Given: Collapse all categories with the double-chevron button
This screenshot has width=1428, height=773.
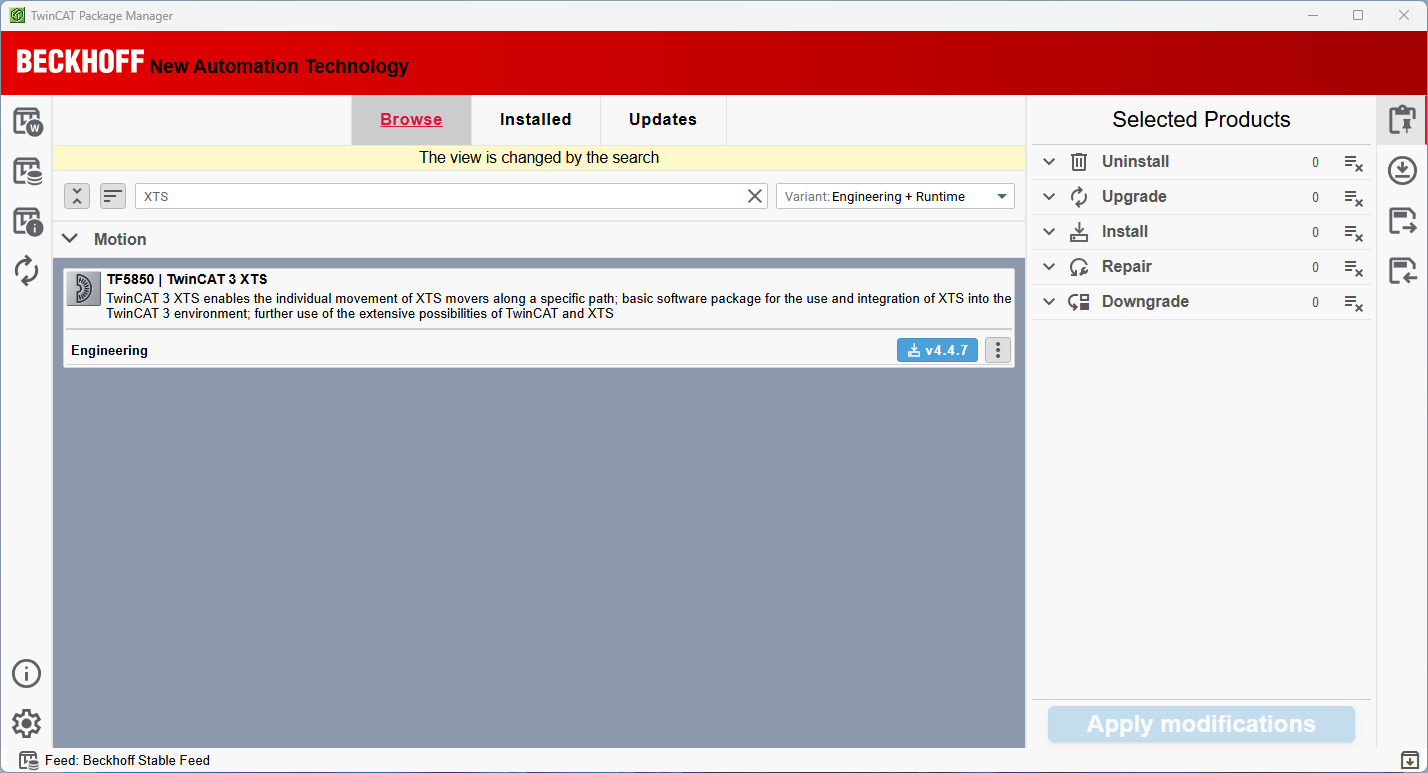Looking at the screenshot, I should [x=77, y=196].
